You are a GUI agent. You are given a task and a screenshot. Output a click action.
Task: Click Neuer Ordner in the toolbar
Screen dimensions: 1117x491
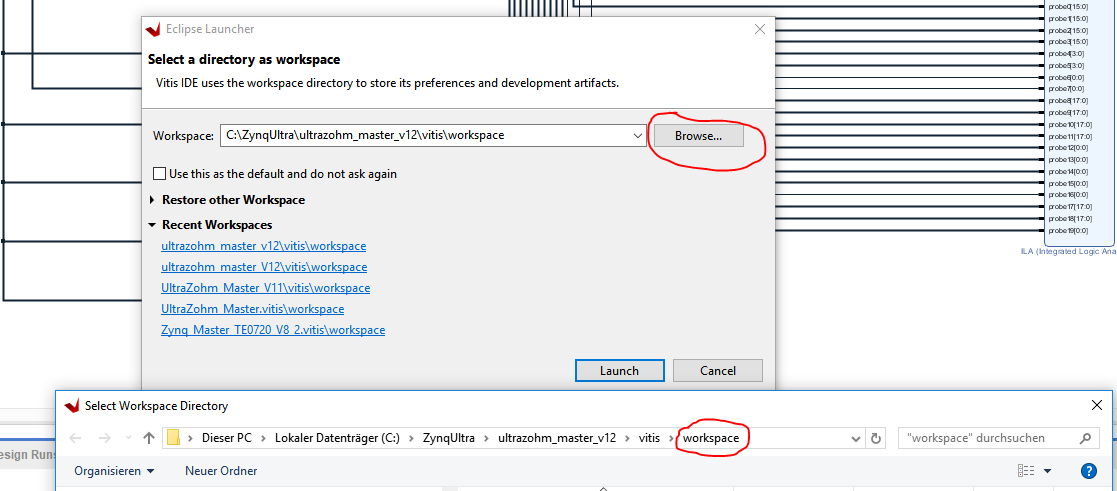pyautogui.click(x=221, y=471)
